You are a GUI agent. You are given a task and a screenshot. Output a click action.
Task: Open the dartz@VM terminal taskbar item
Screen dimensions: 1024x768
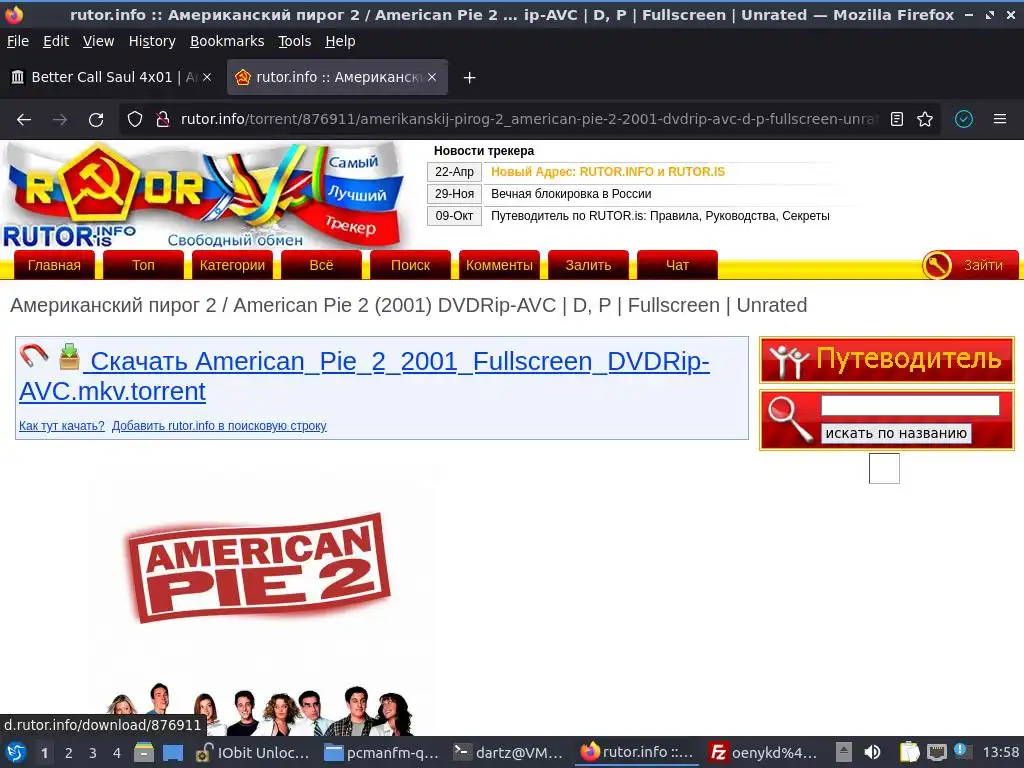point(510,753)
